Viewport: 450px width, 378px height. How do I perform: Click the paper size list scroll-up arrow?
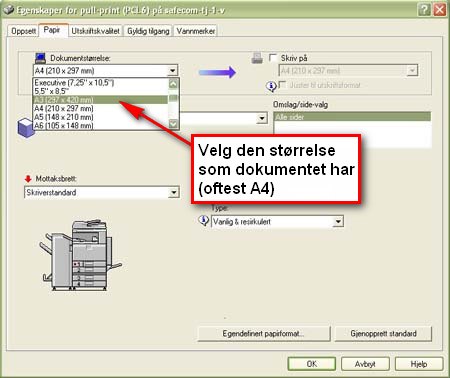coord(173,83)
